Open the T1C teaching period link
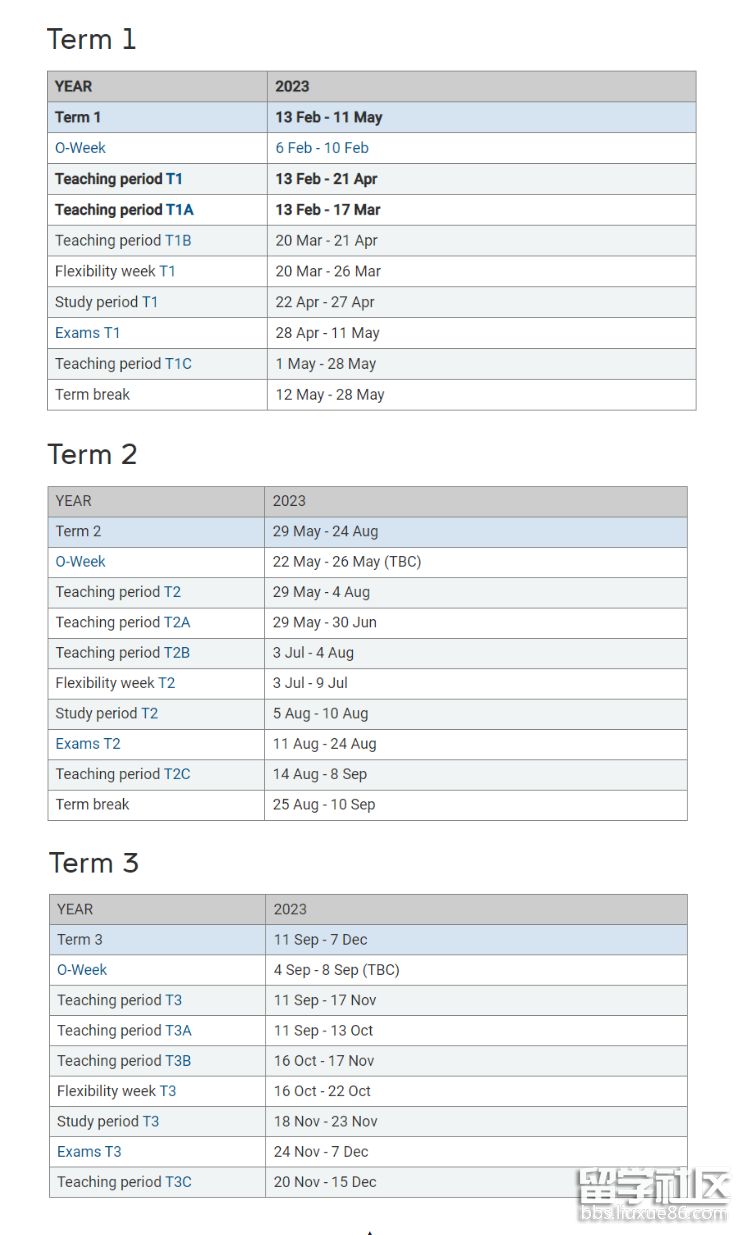The image size is (744, 1235). 178,364
